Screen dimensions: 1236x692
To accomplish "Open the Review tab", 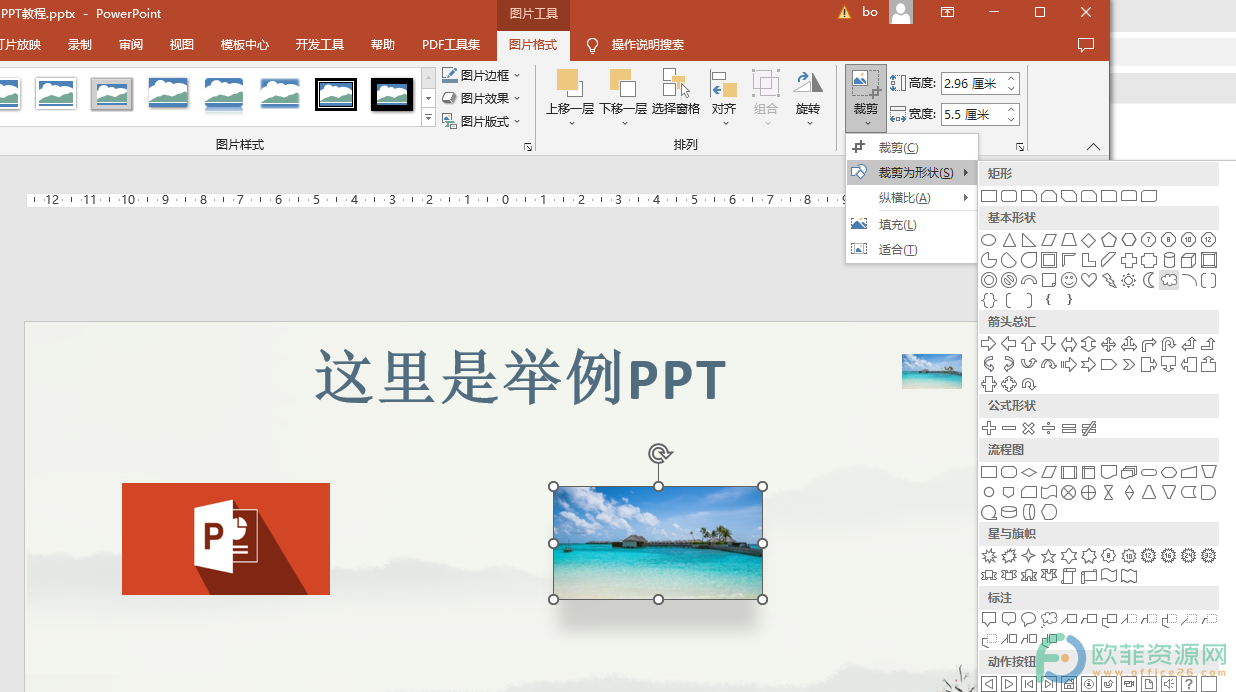I will pyautogui.click(x=131, y=45).
